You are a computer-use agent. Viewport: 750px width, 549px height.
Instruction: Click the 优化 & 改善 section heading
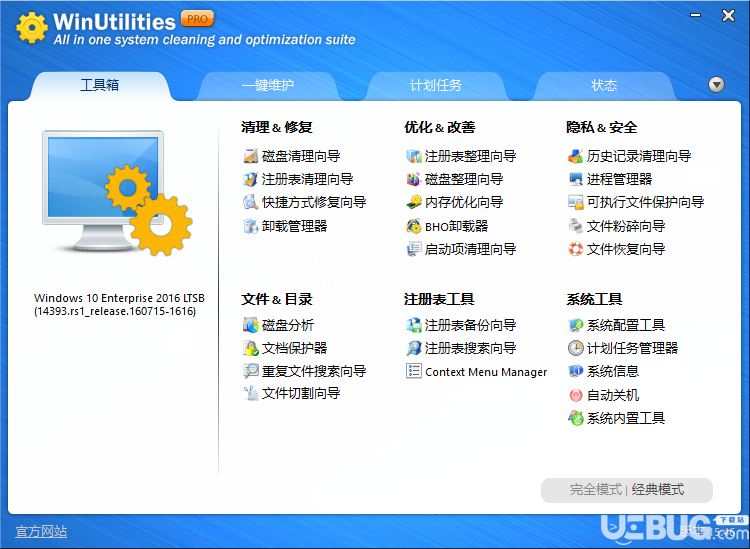click(440, 127)
